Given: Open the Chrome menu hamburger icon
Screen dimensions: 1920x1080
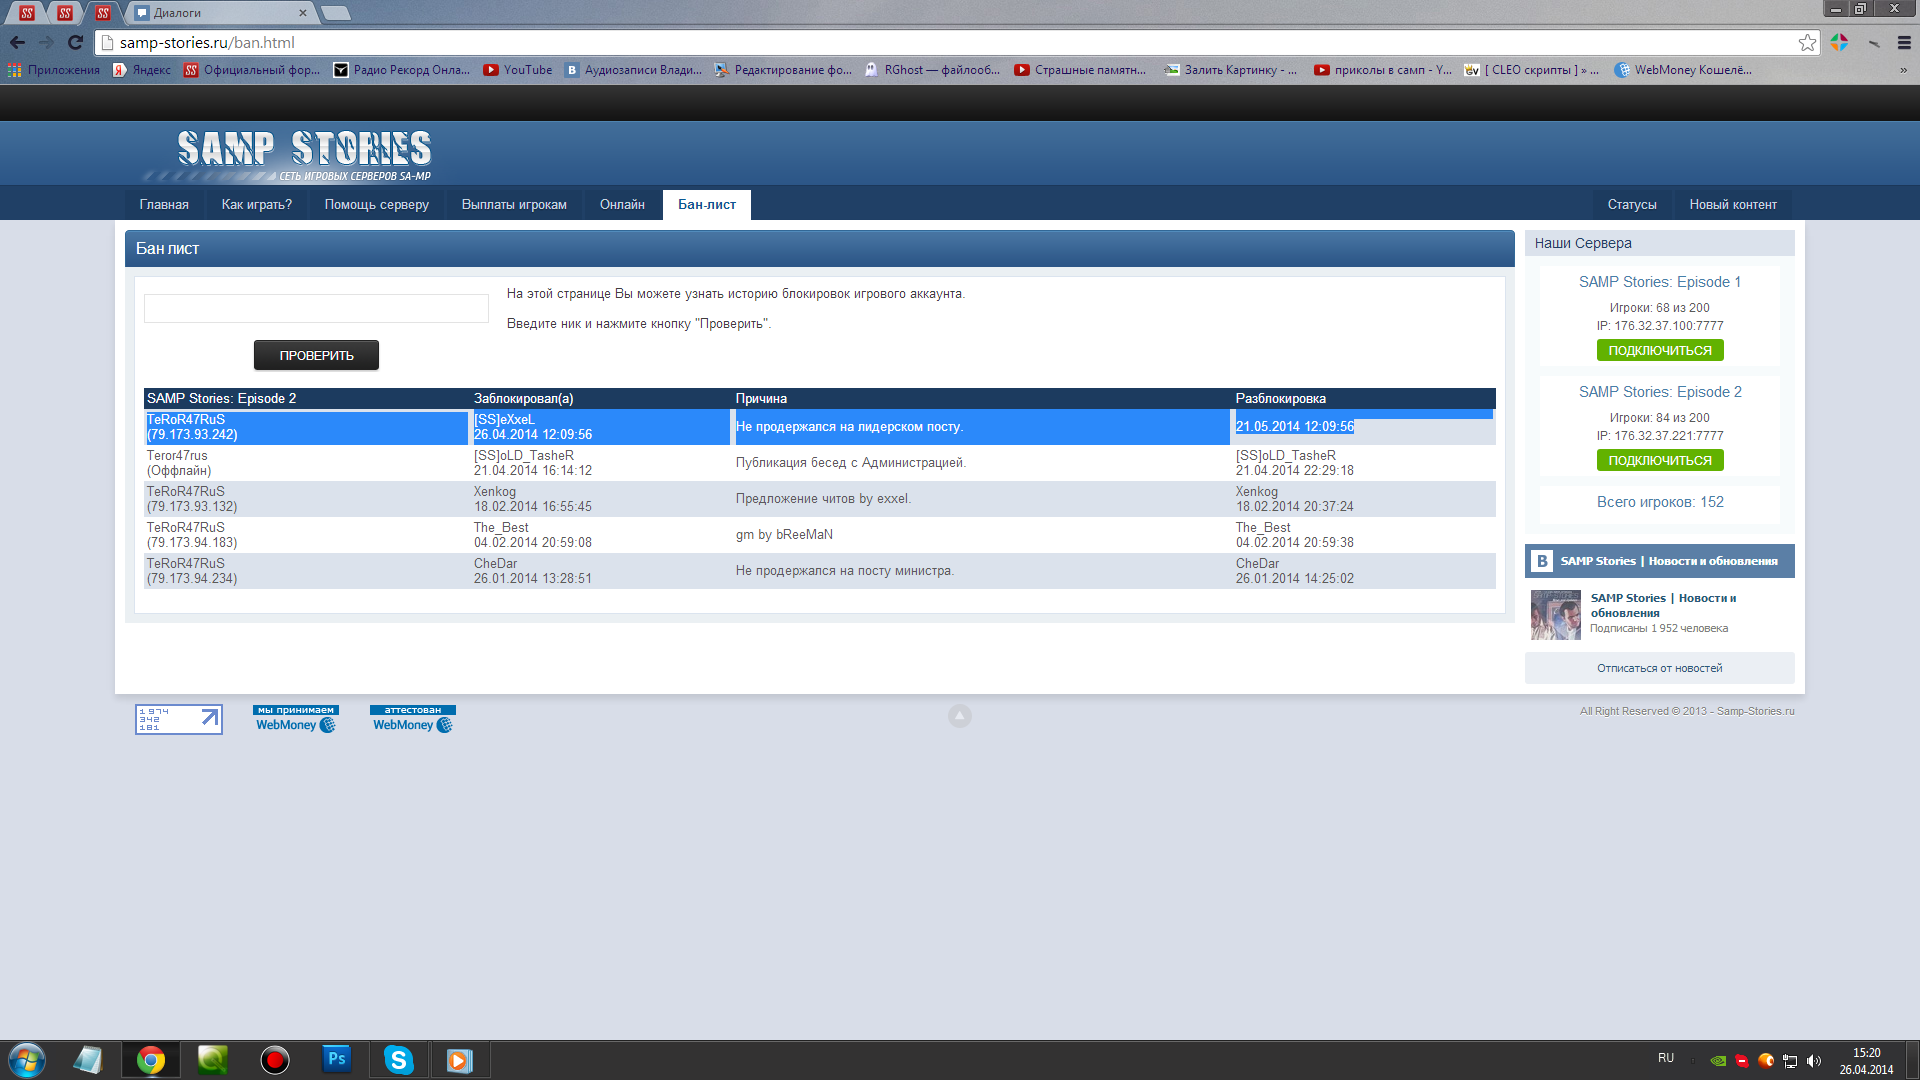Looking at the screenshot, I should pos(1904,42).
